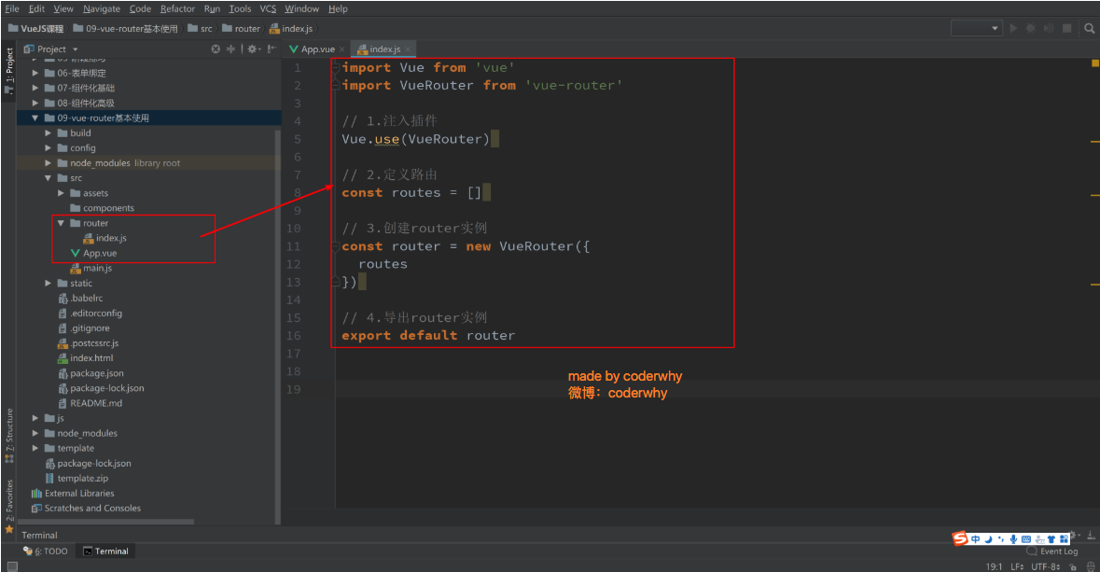Select main.js in the project tree
This screenshot has height=572, width=1100.
(x=97, y=268)
